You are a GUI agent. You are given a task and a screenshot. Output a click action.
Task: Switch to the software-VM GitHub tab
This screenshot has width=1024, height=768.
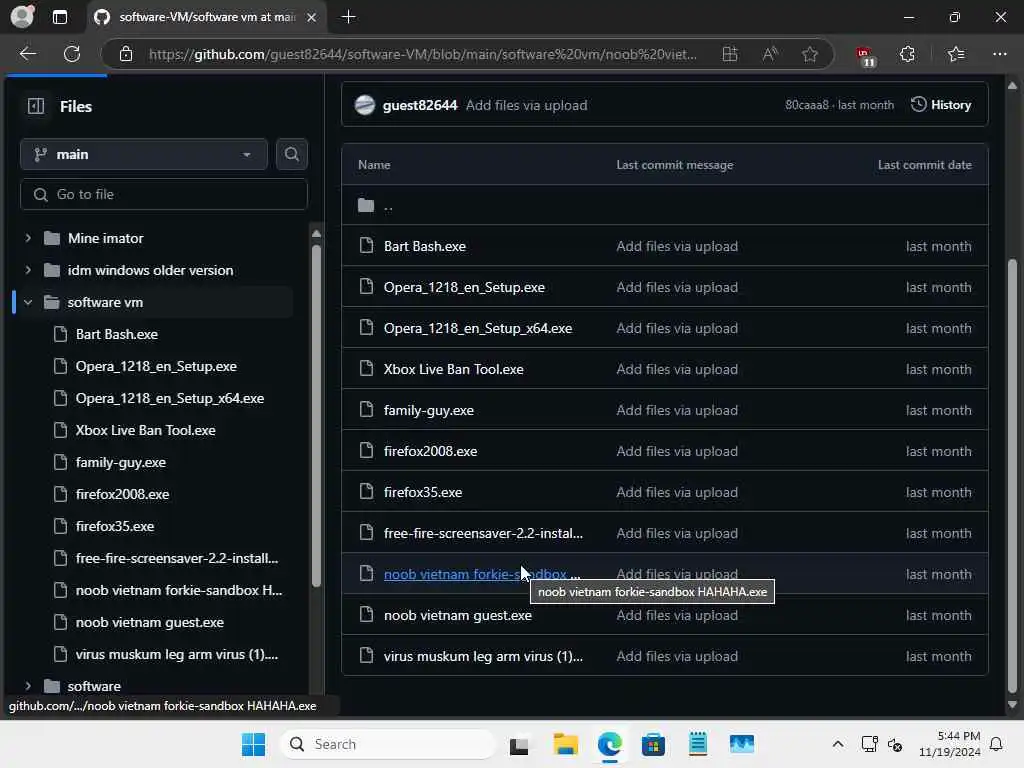click(x=206, y=17)
